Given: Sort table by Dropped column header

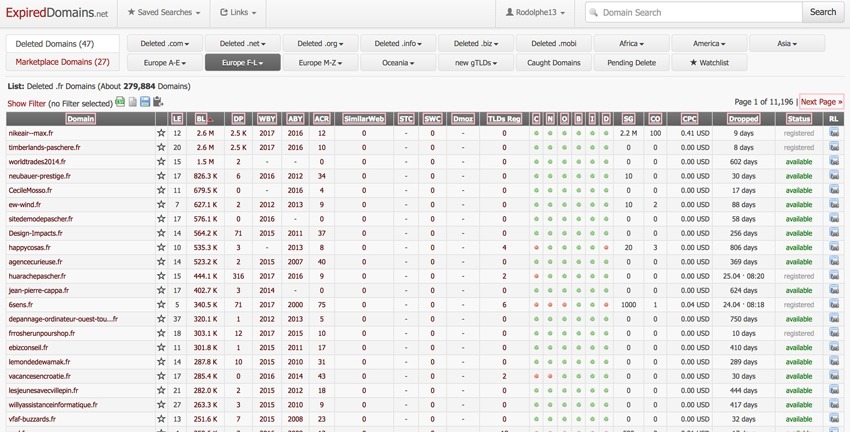Looking at the screenshot, I should [744, 119].
